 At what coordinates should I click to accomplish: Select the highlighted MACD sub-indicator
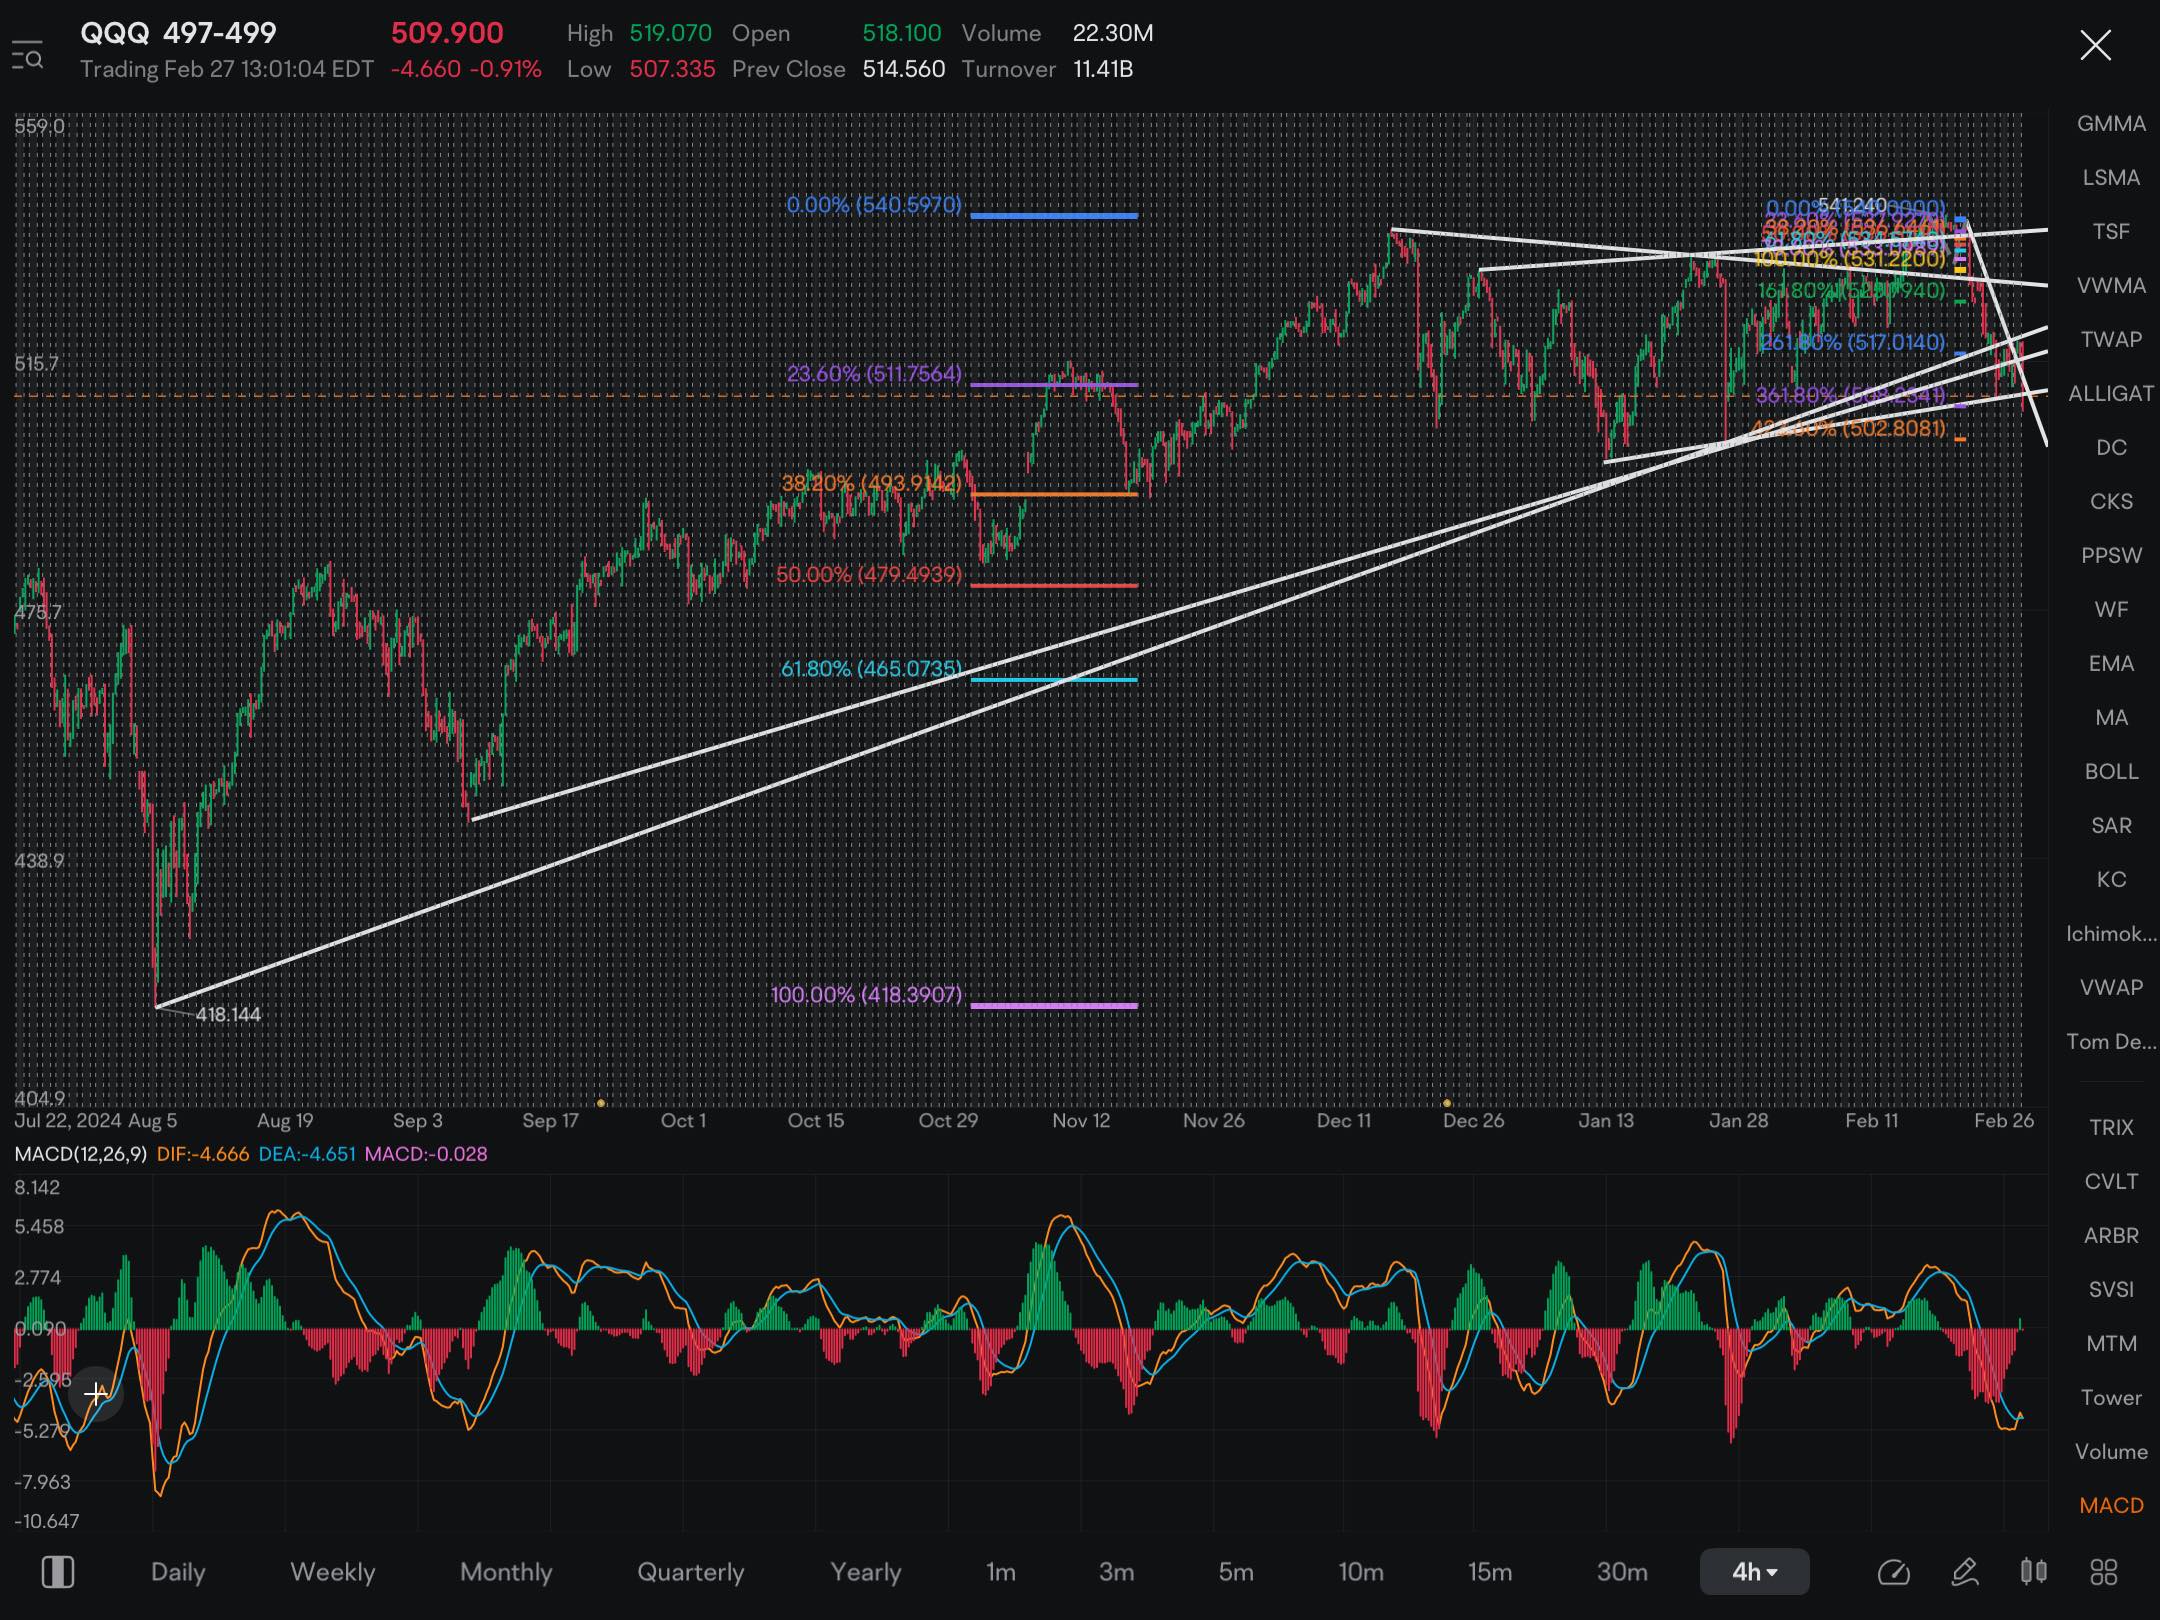point(2111,1505)
